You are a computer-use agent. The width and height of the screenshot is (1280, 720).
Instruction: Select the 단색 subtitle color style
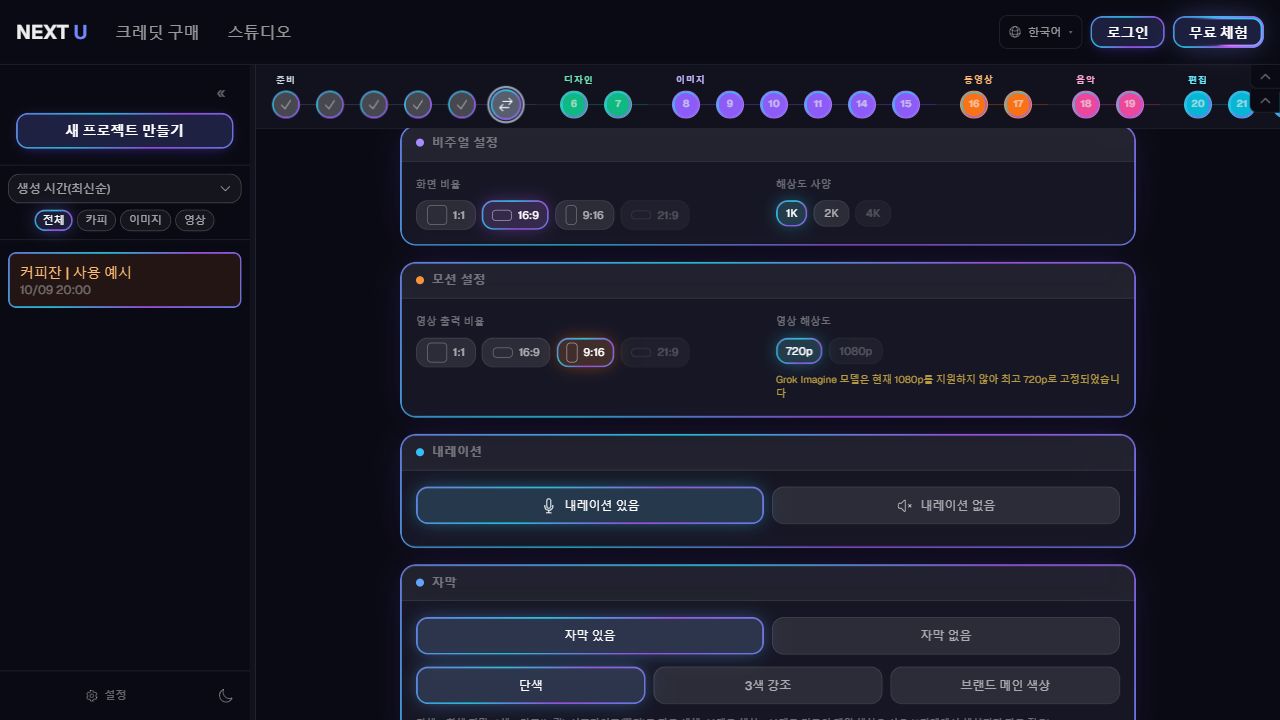(x=531, y=686)
